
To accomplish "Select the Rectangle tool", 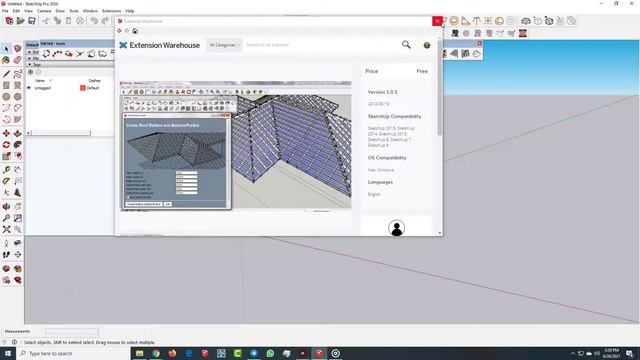I will (x=6, y=85).
